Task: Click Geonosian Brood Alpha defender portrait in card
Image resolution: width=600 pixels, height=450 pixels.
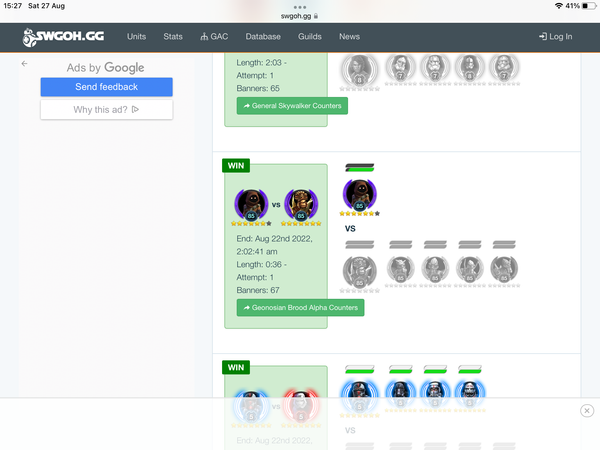Action: point(301,204)
